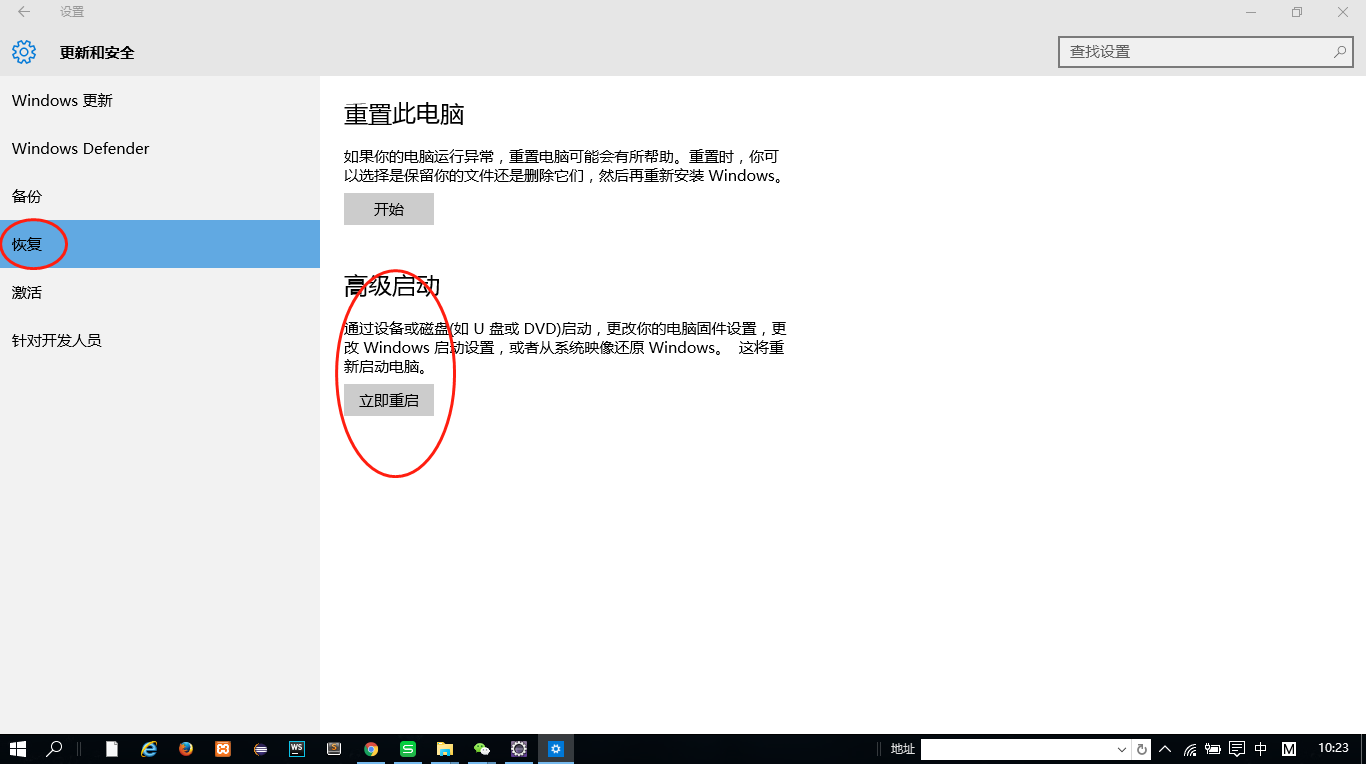Click the 更新和安全 page title

tap(97, 52)
